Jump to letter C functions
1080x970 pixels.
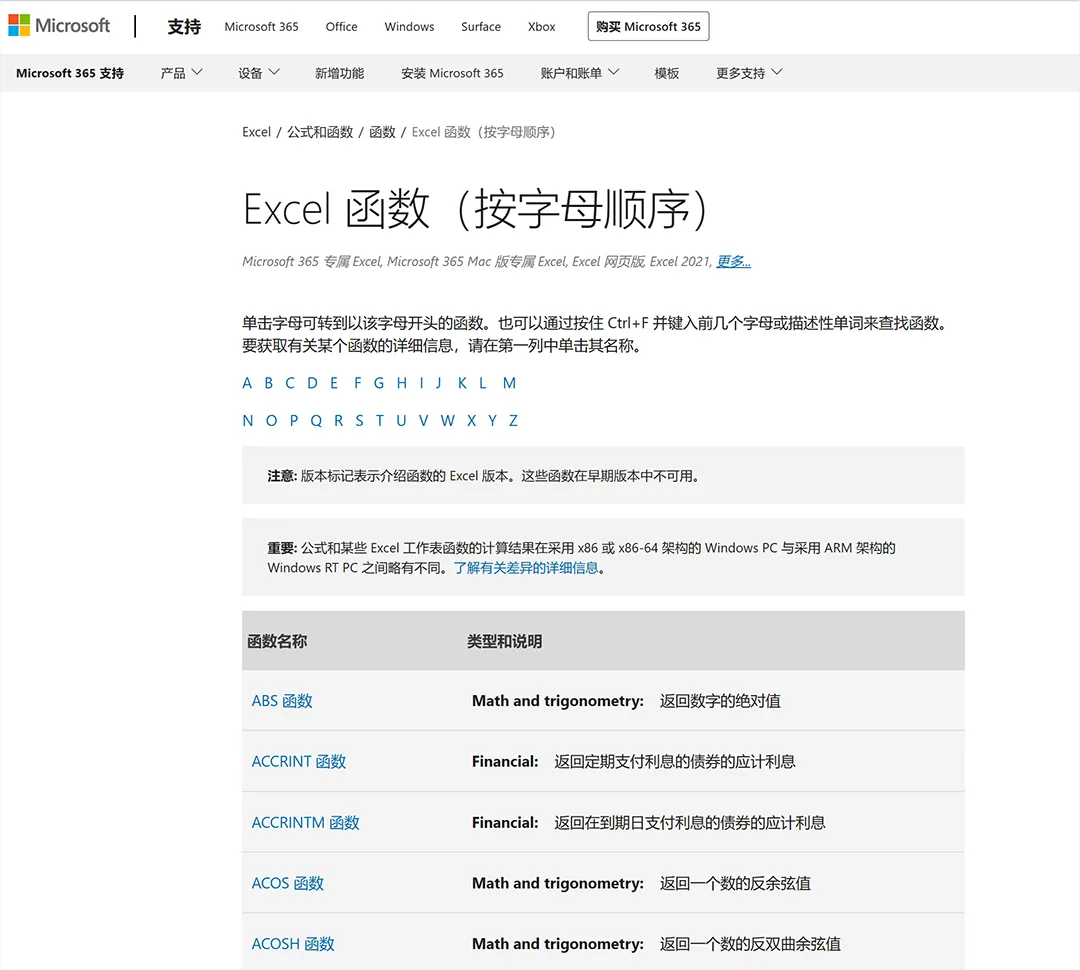[x=290, y=384]
